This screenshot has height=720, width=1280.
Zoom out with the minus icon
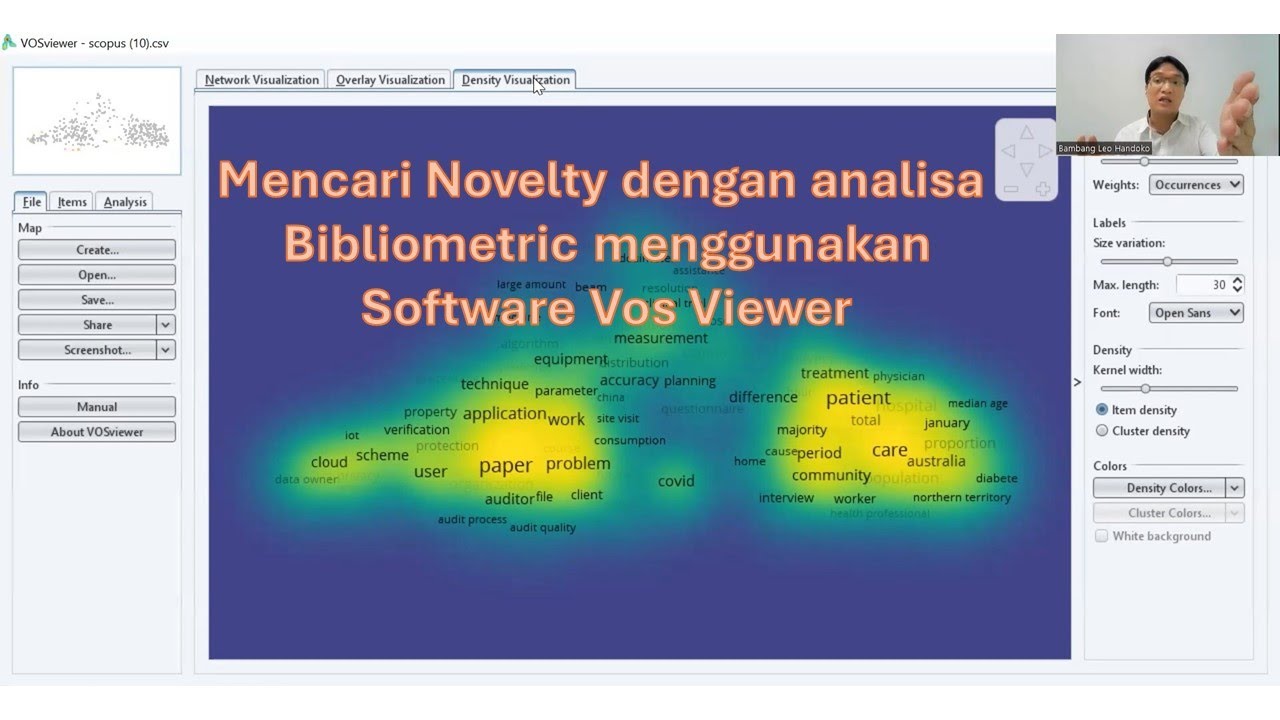click(x=1011, y=189)
